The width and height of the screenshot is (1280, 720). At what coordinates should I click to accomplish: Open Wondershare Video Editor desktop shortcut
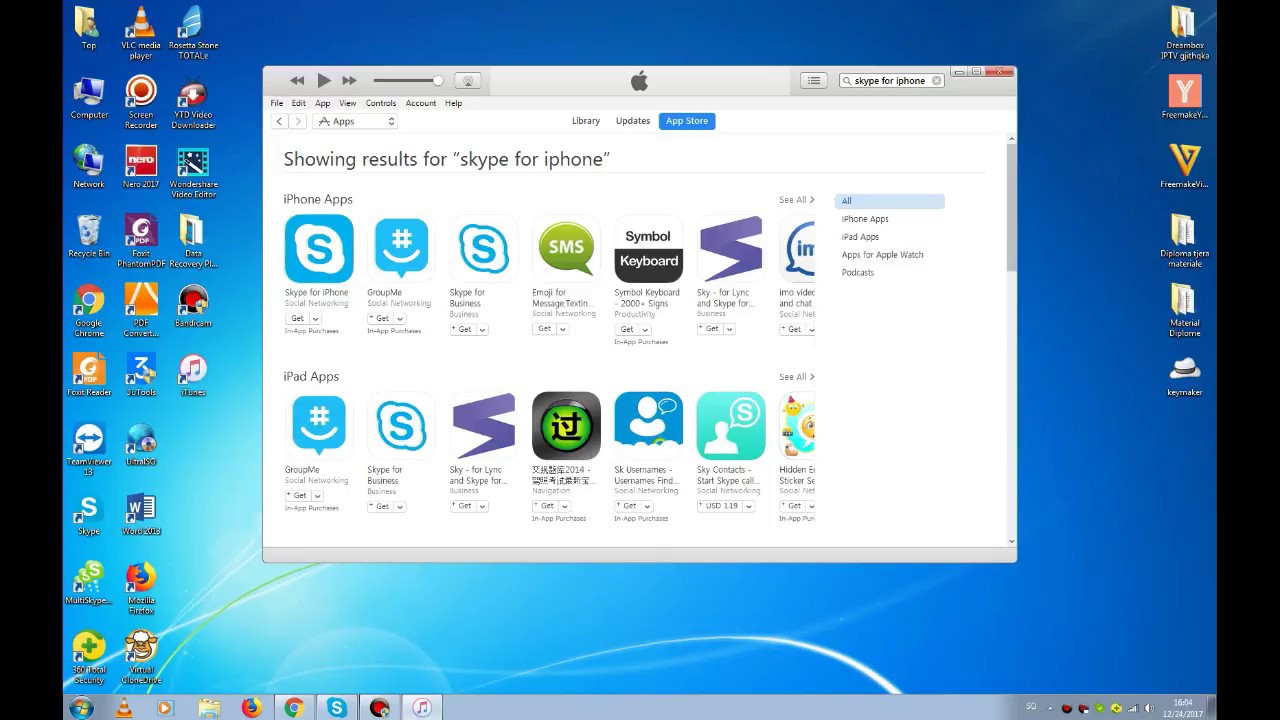click(x=193, y=172)
